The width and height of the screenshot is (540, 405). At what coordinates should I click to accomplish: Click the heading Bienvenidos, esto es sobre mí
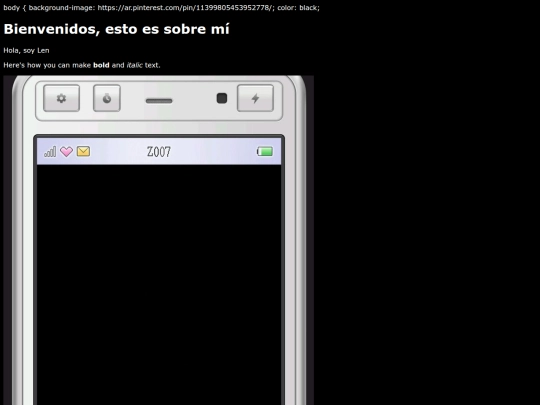pos(116,29)
